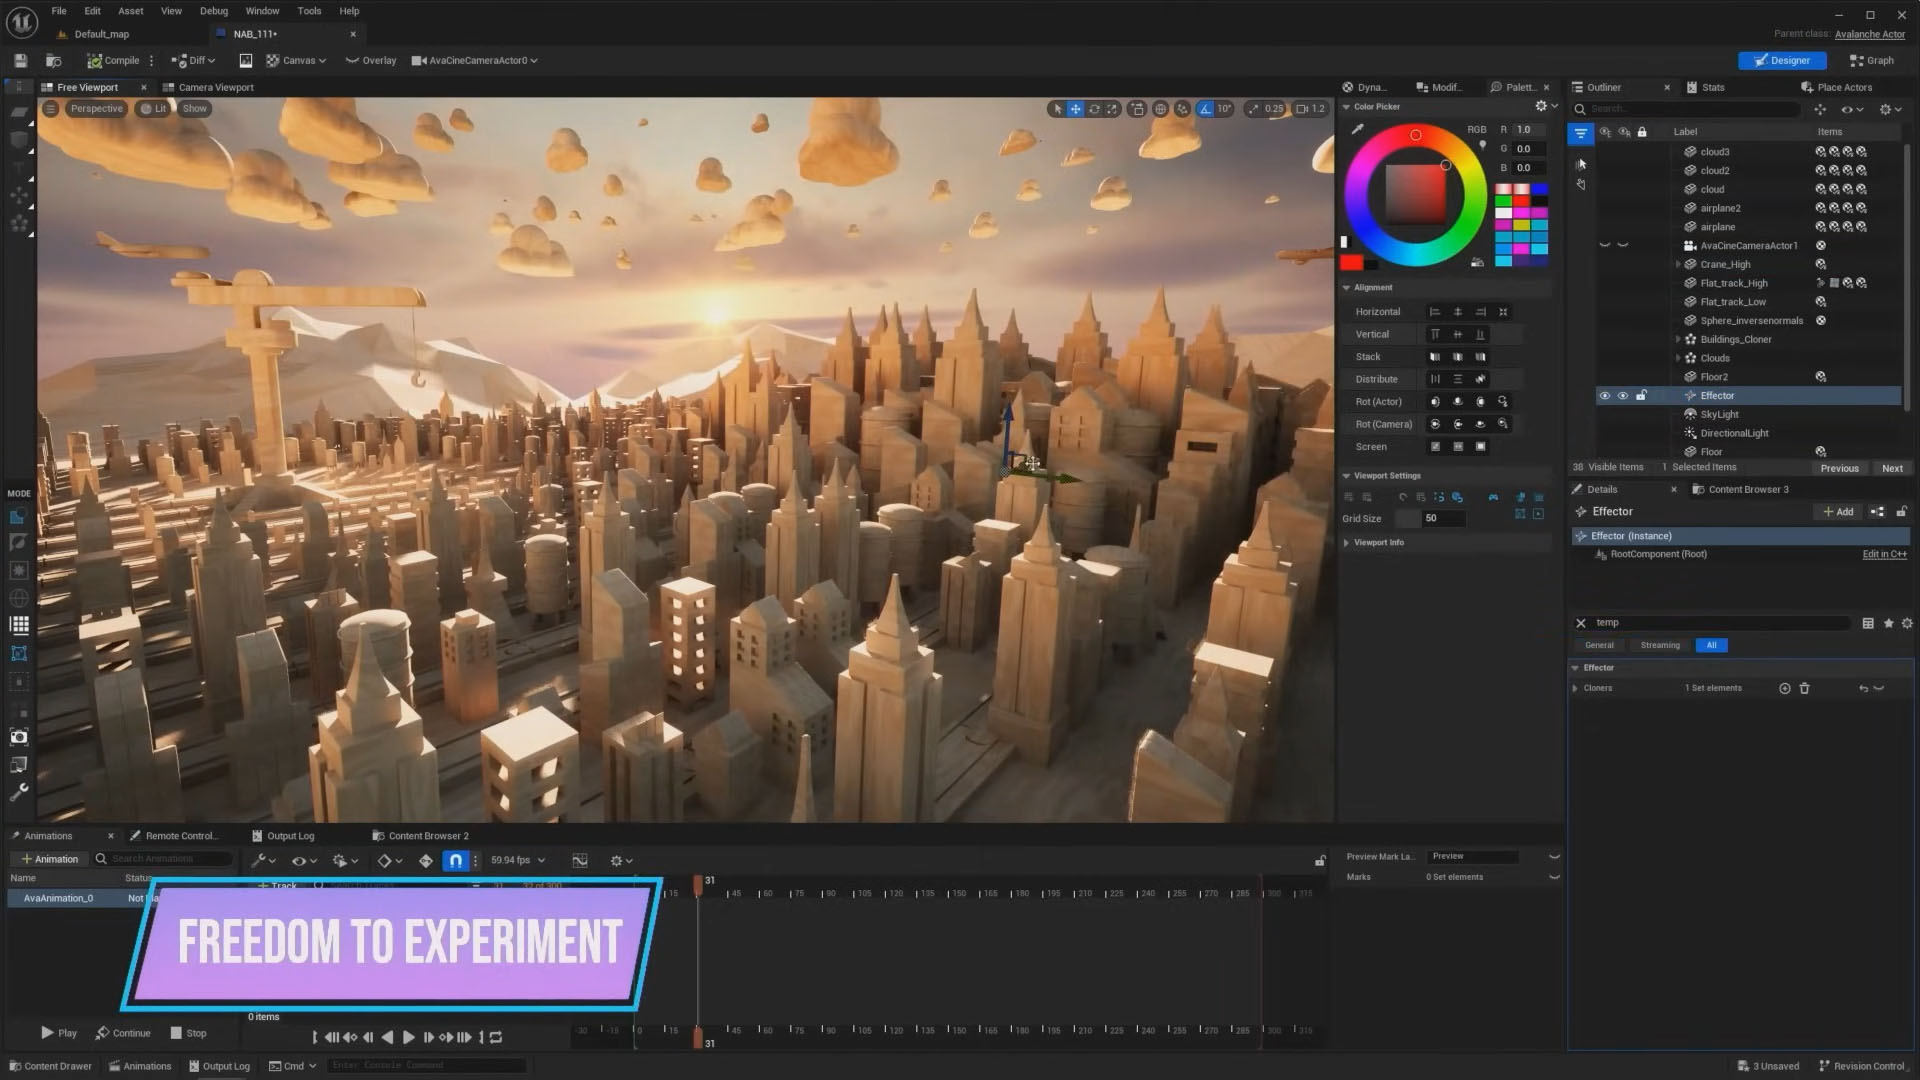Click the wrench icon on the left sidebar

point(18,792)
